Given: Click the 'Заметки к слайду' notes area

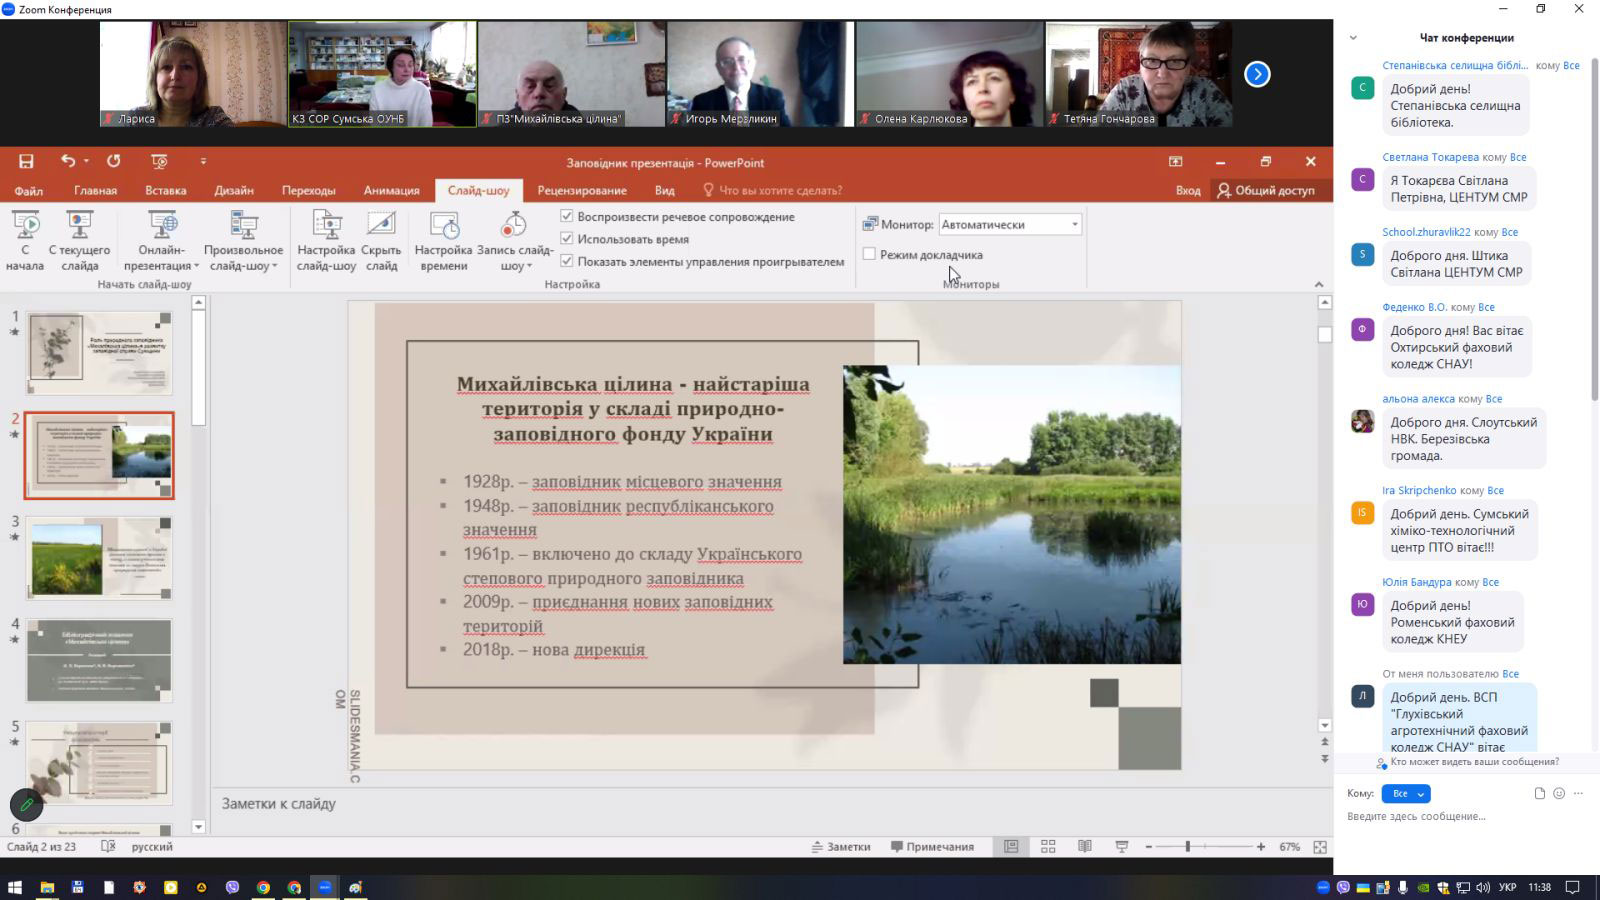Looking at the screenshot, I should click(x=770, y=804).
